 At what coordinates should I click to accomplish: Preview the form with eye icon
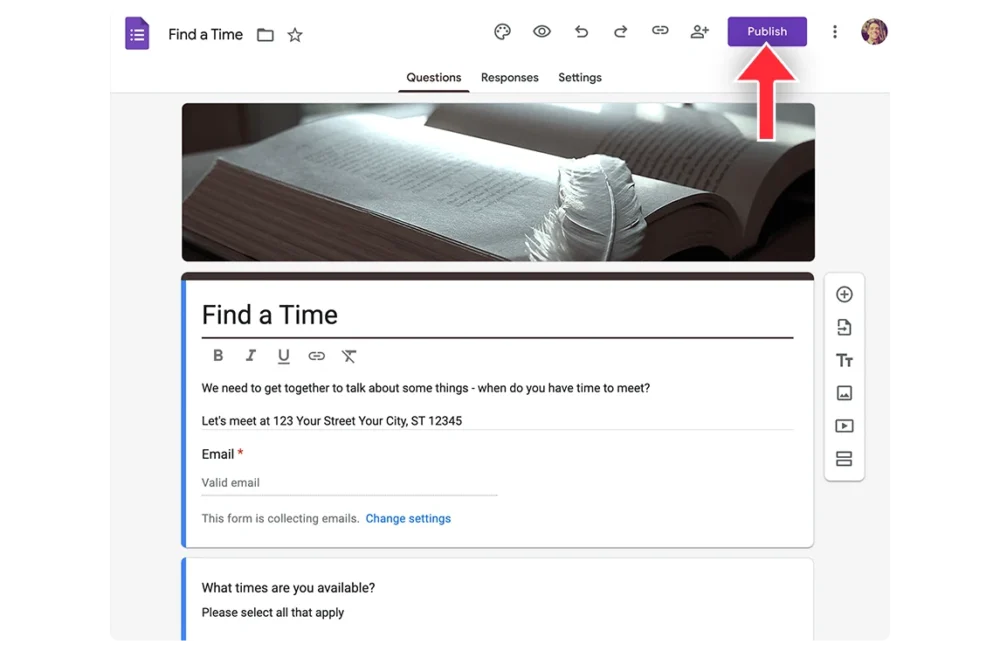click(x=541, y=32)
